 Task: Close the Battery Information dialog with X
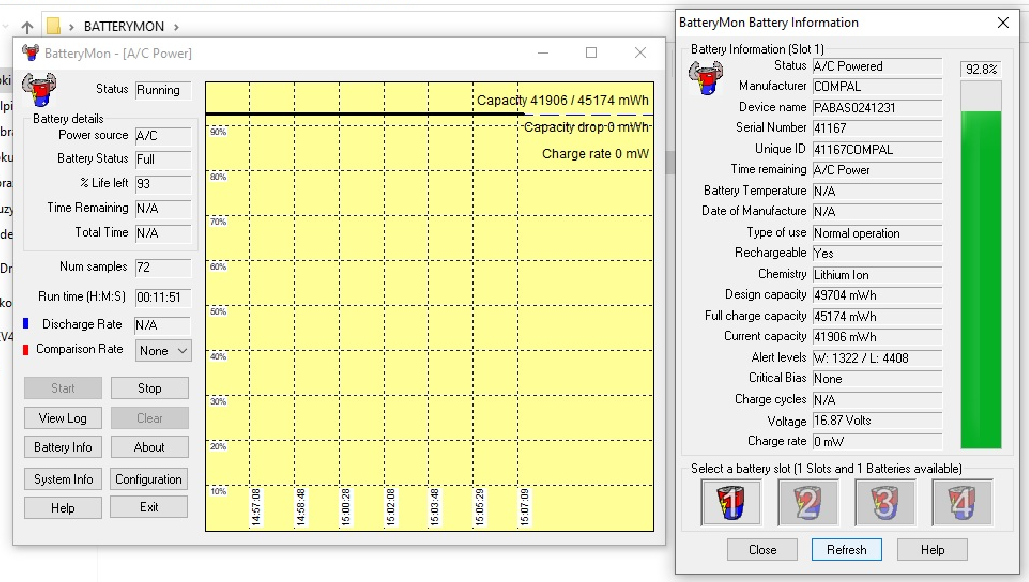1003,23
